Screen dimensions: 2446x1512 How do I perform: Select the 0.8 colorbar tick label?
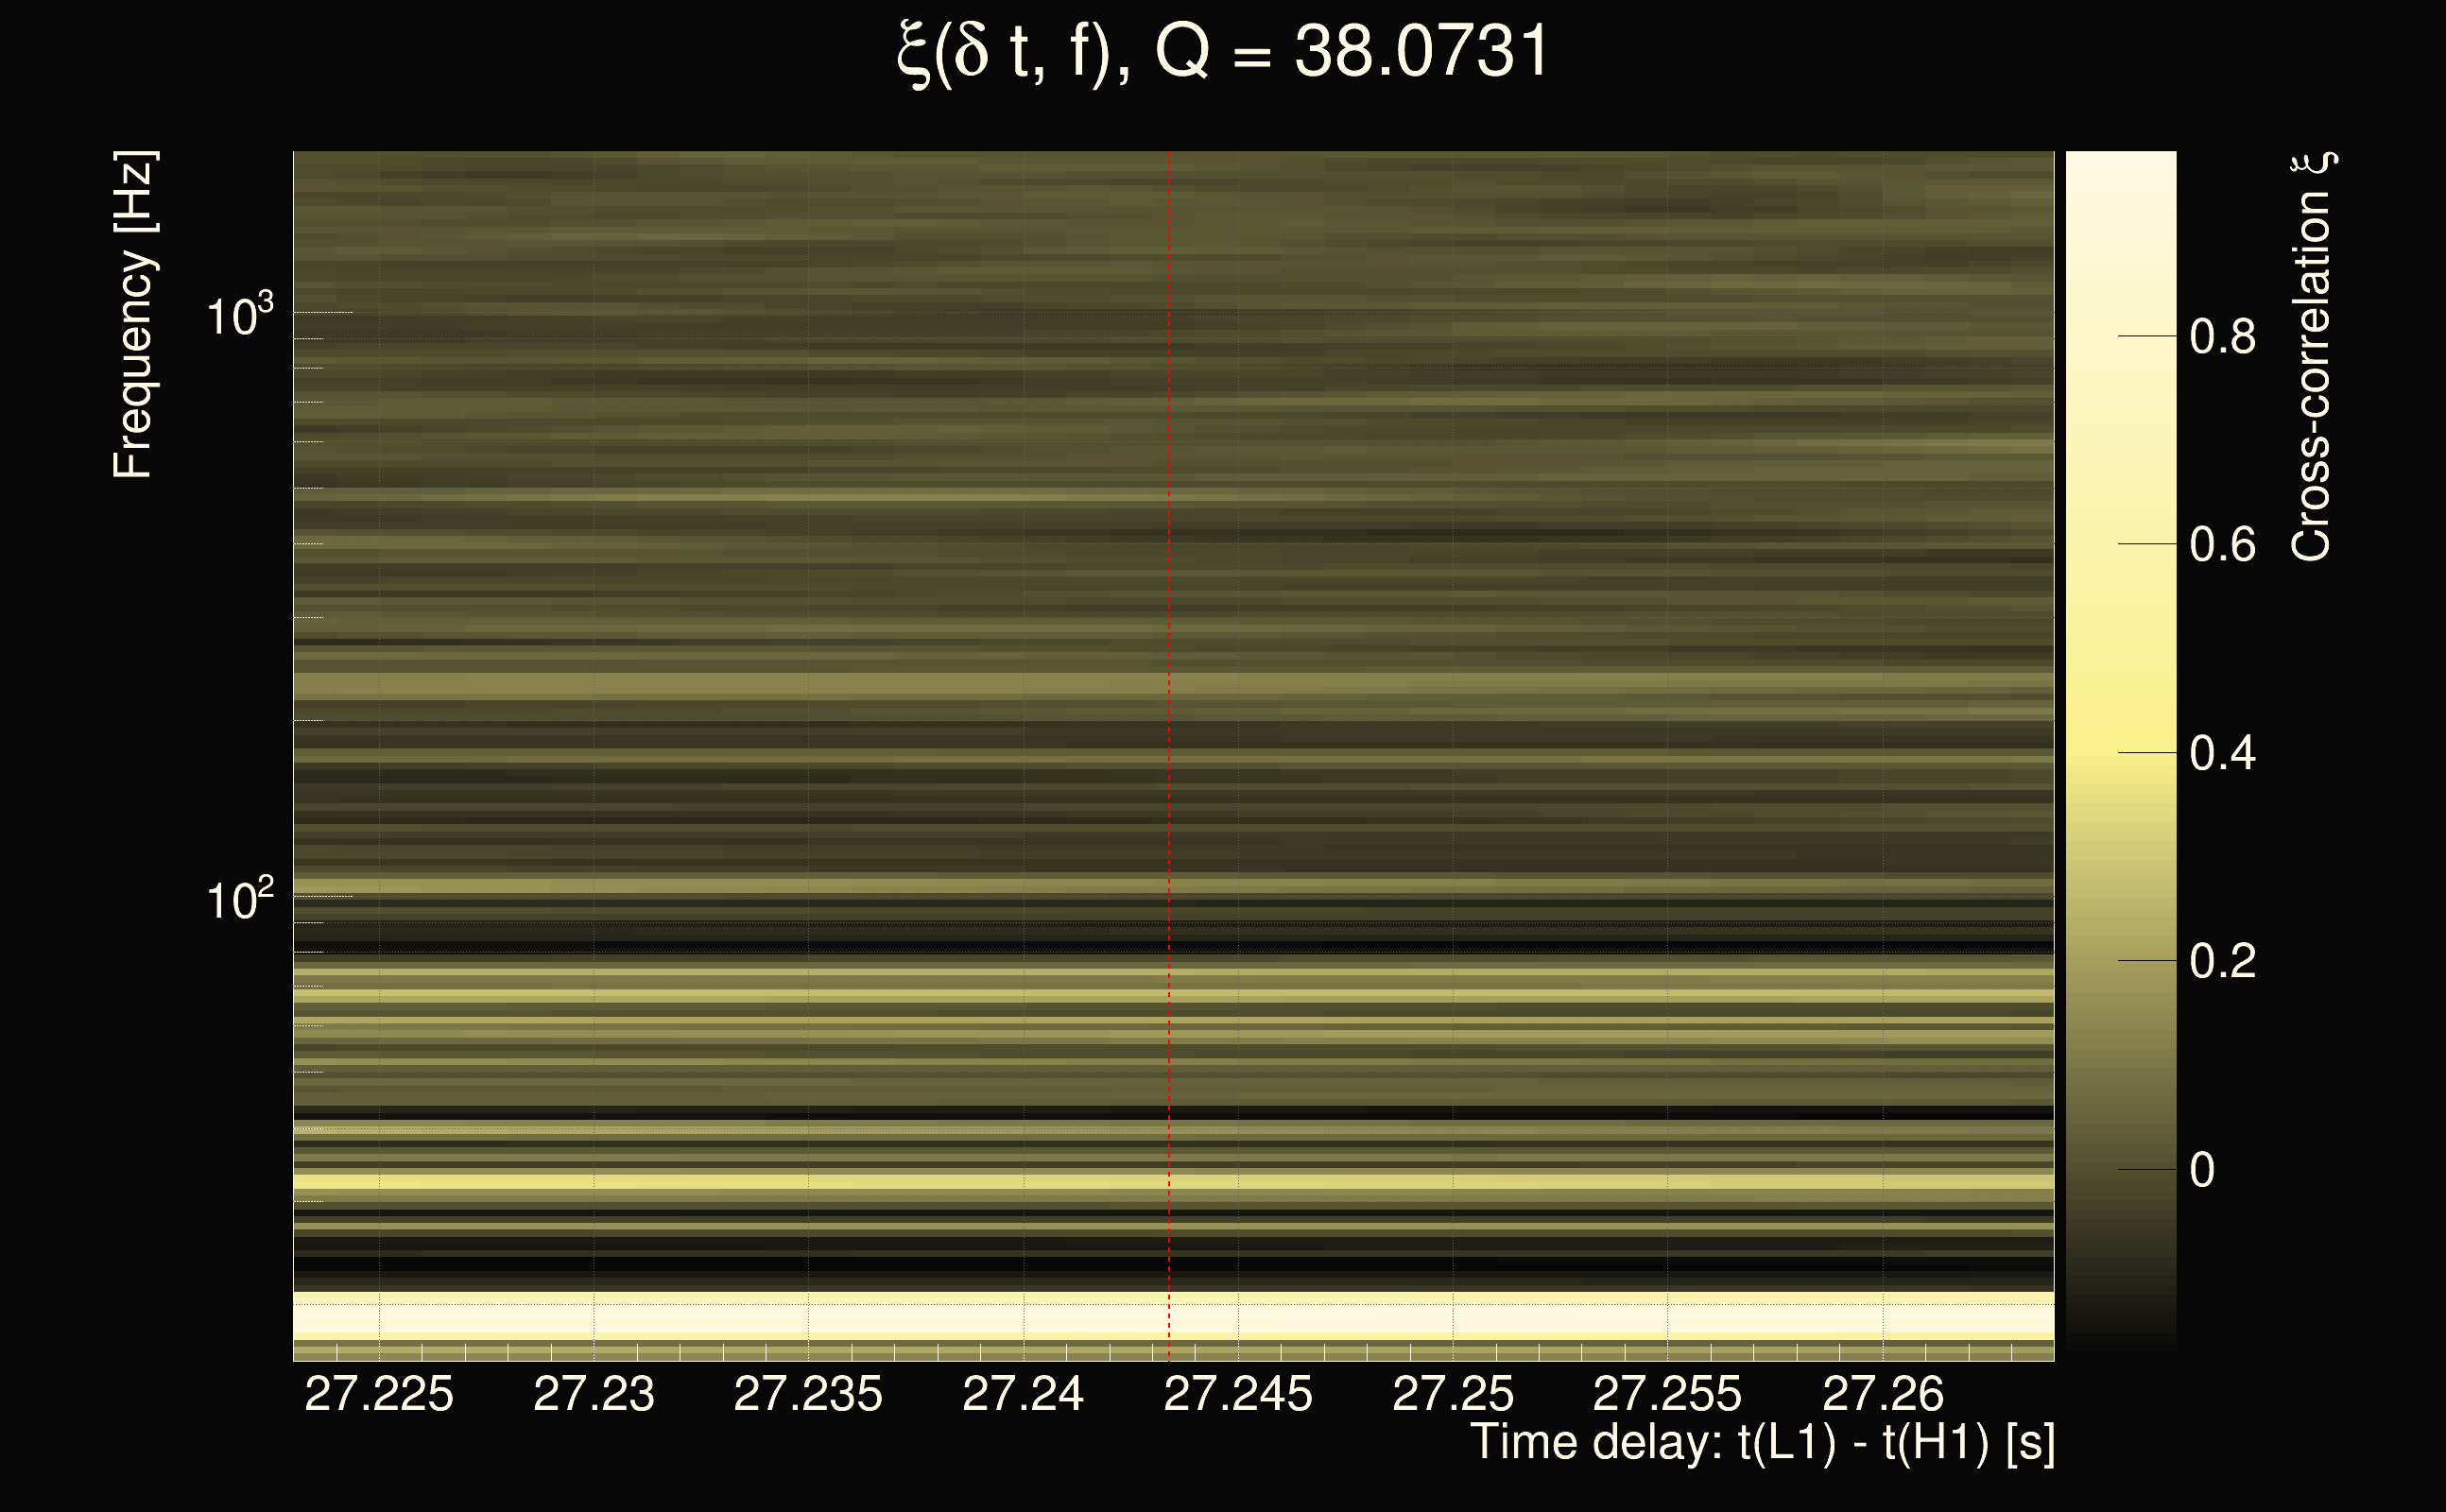tap(2222, 337)
